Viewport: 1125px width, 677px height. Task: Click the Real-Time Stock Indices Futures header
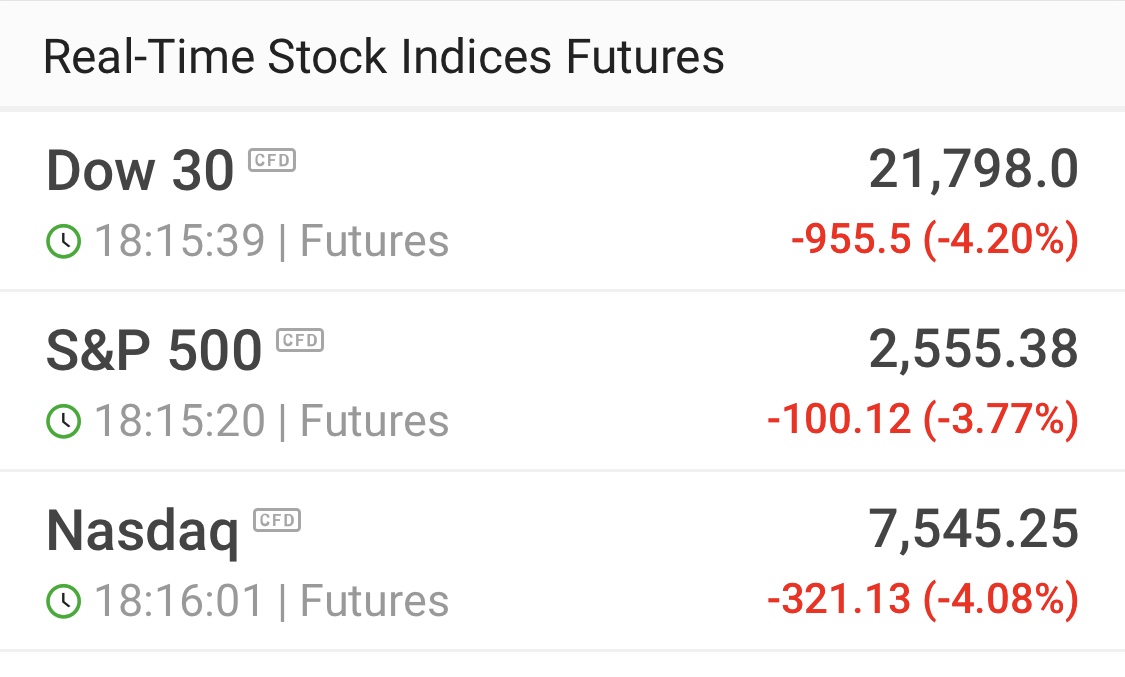(384, 57)
